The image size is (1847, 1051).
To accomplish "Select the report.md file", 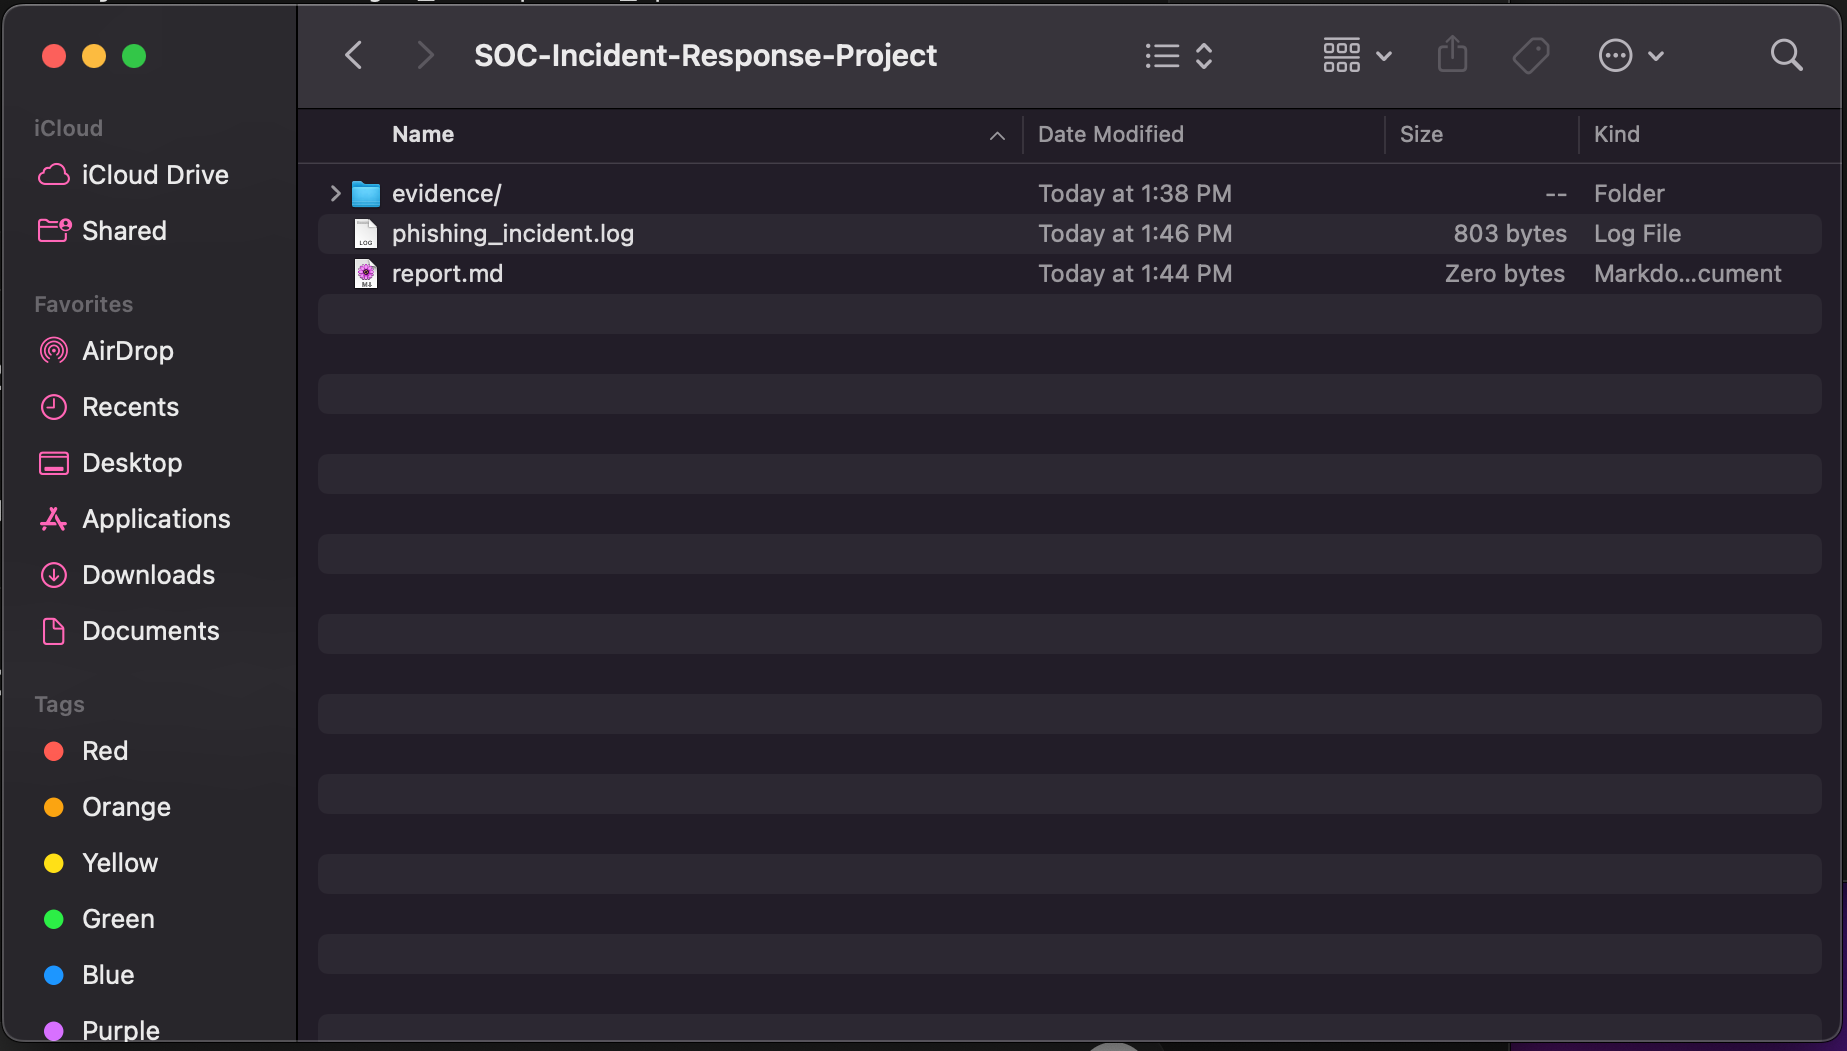I will pyautogui.click(x=447, y=274).
